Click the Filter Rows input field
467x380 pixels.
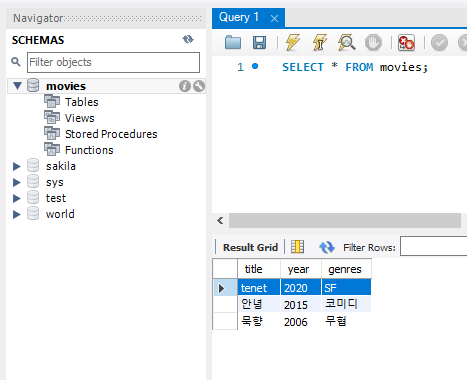[x=433, y=246]
